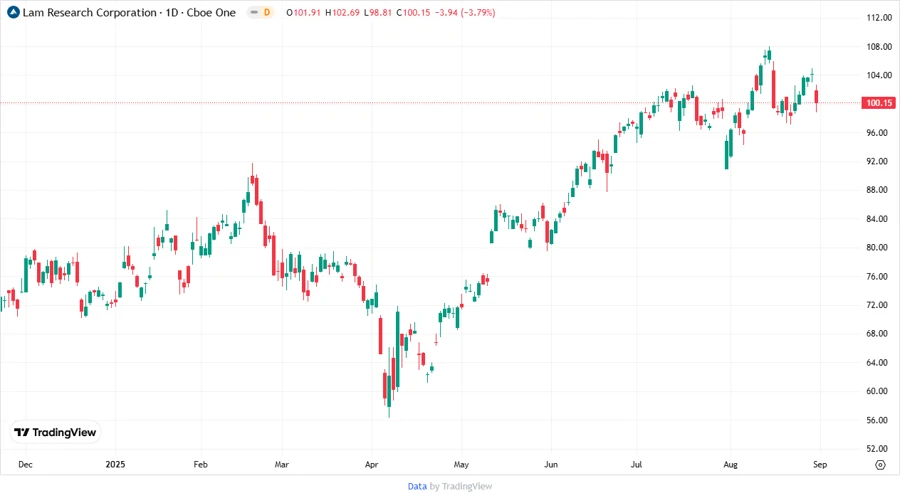Click the 92.00 price axis label
Viewport: 900px width, 498px height.
pyautogui.click(x=879, y=161)
